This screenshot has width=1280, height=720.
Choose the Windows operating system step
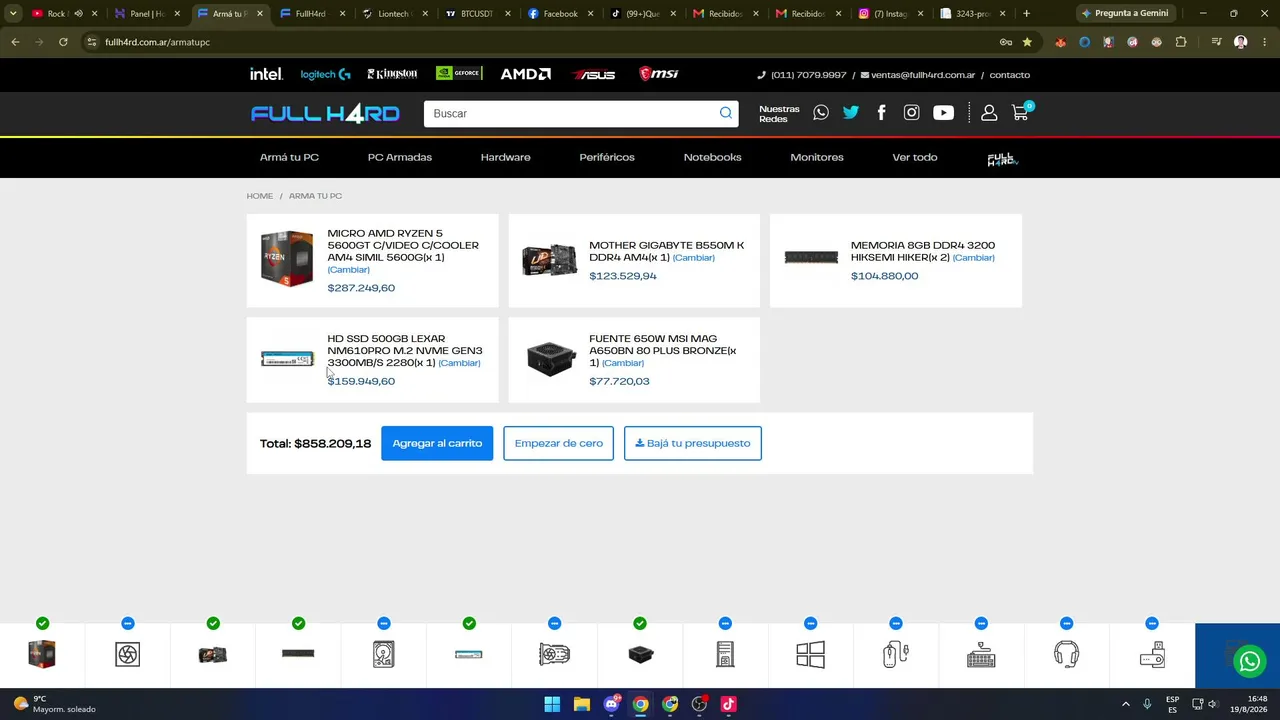[x=811, y=655]
